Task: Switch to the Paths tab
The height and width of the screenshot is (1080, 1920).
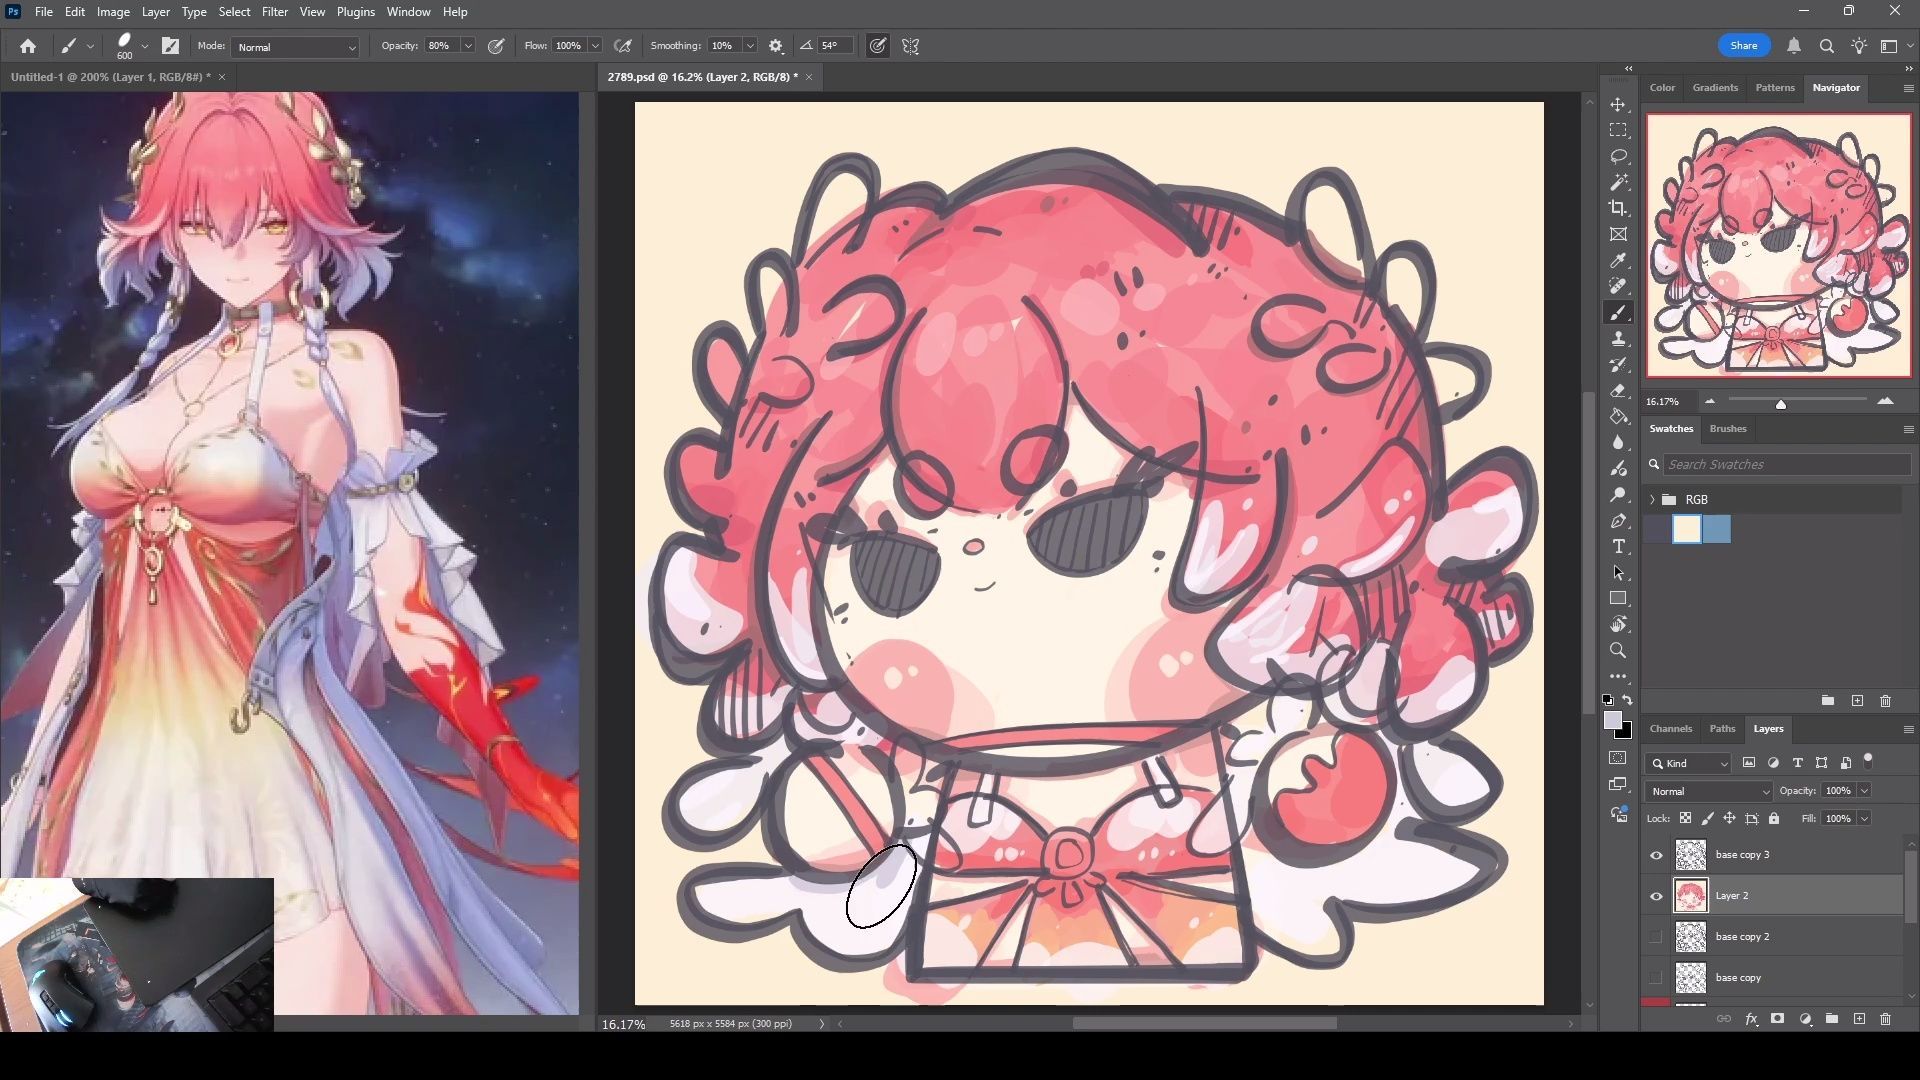Action: click(x=1722, y=729)
